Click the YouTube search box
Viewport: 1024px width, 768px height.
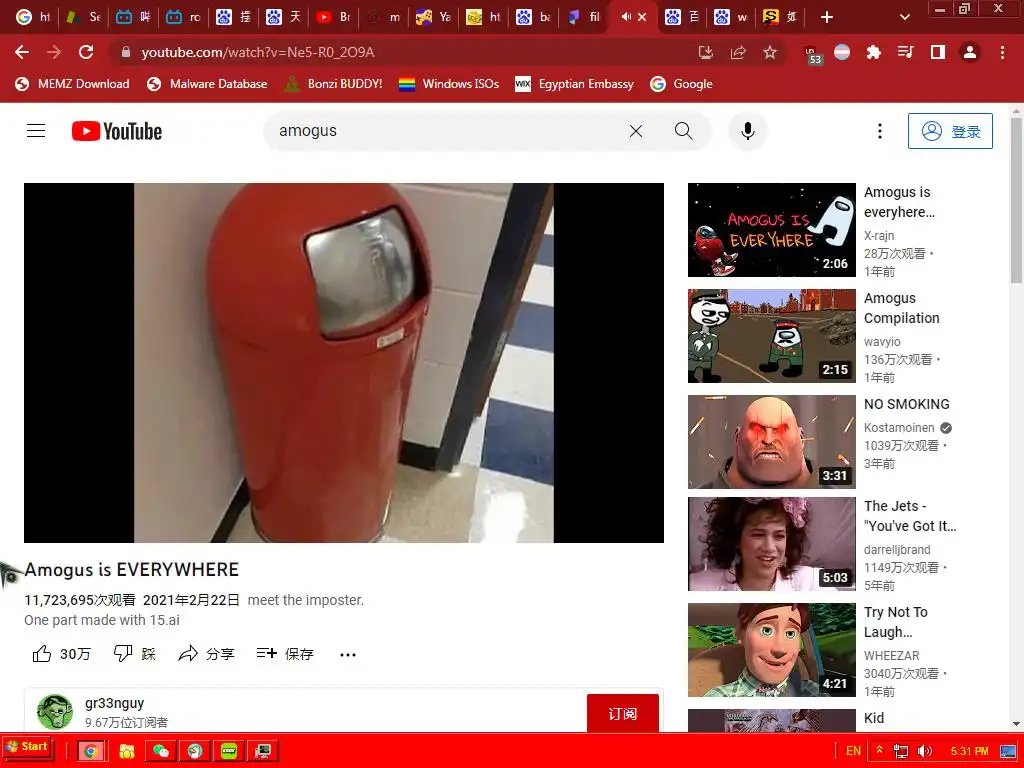tap(451, 131)
